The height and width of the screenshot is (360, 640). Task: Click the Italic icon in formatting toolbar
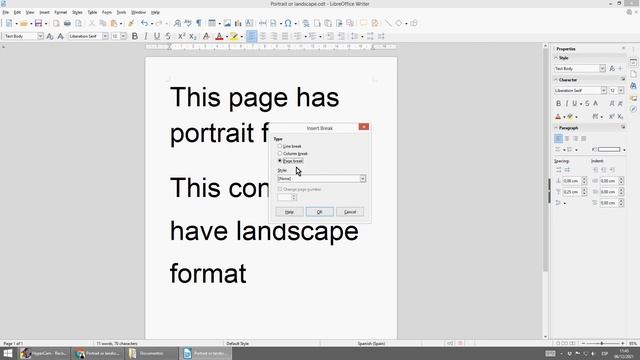(x=146, y=36)
